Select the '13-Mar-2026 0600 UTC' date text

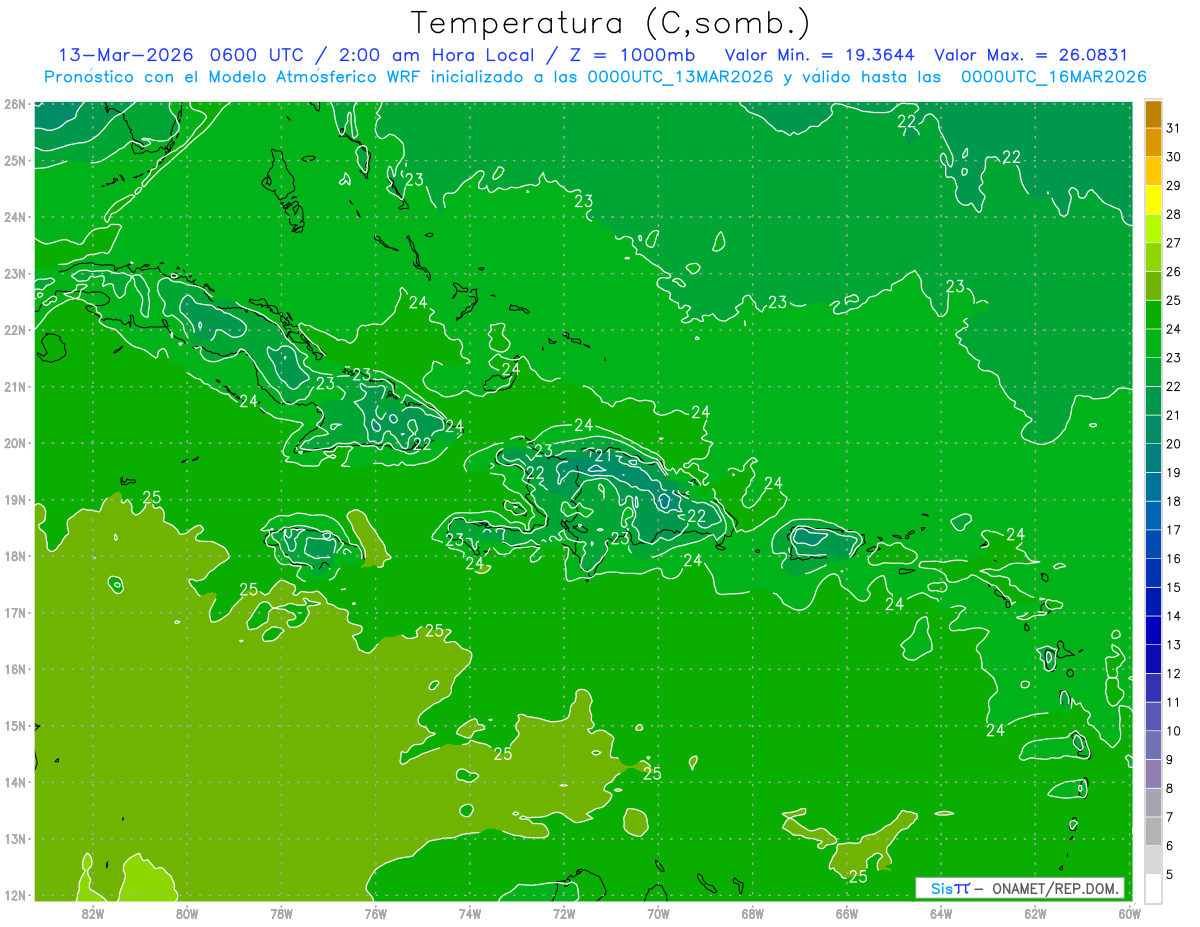(184, 55)
